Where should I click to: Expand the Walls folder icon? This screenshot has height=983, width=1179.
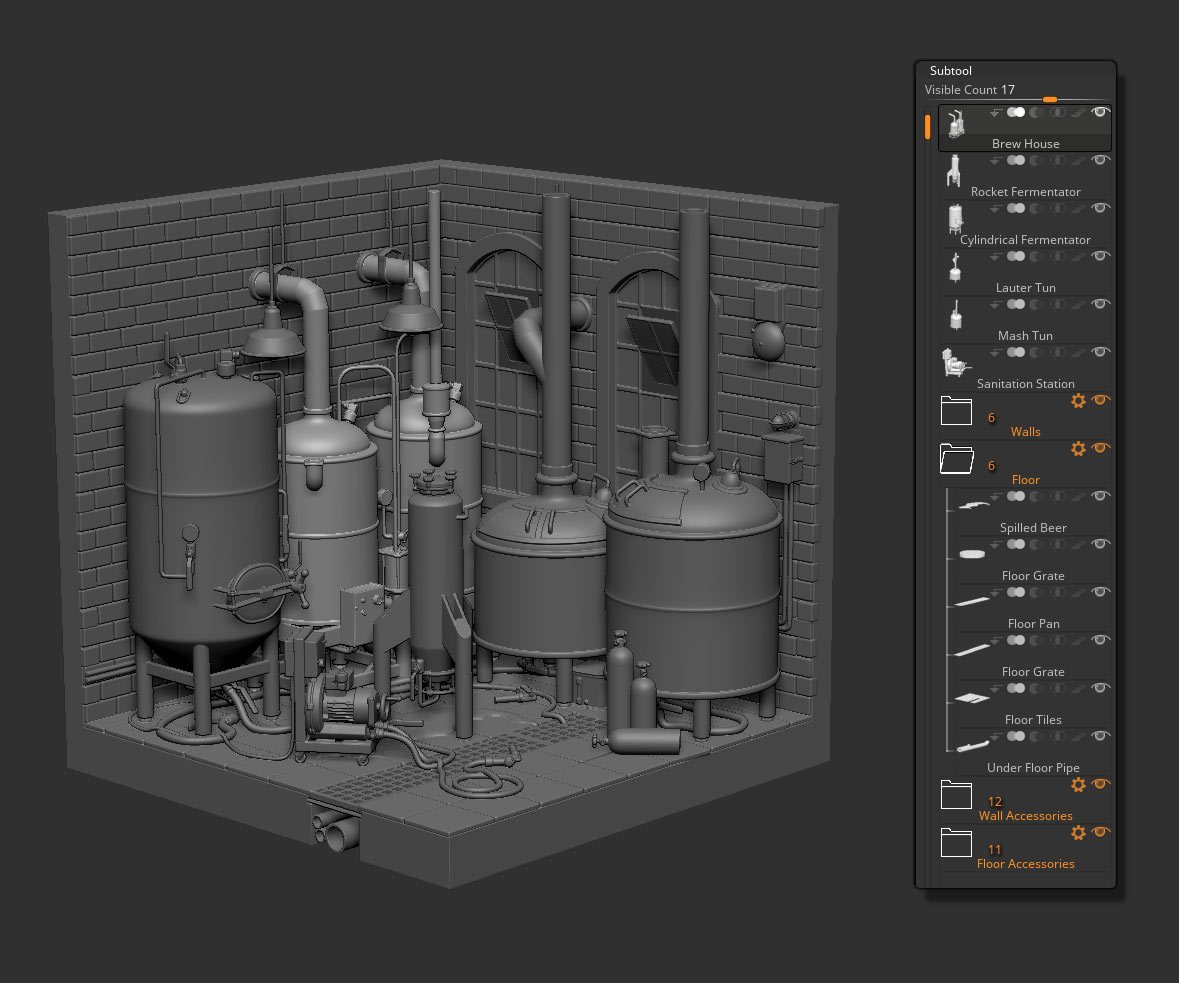[956, 411]
